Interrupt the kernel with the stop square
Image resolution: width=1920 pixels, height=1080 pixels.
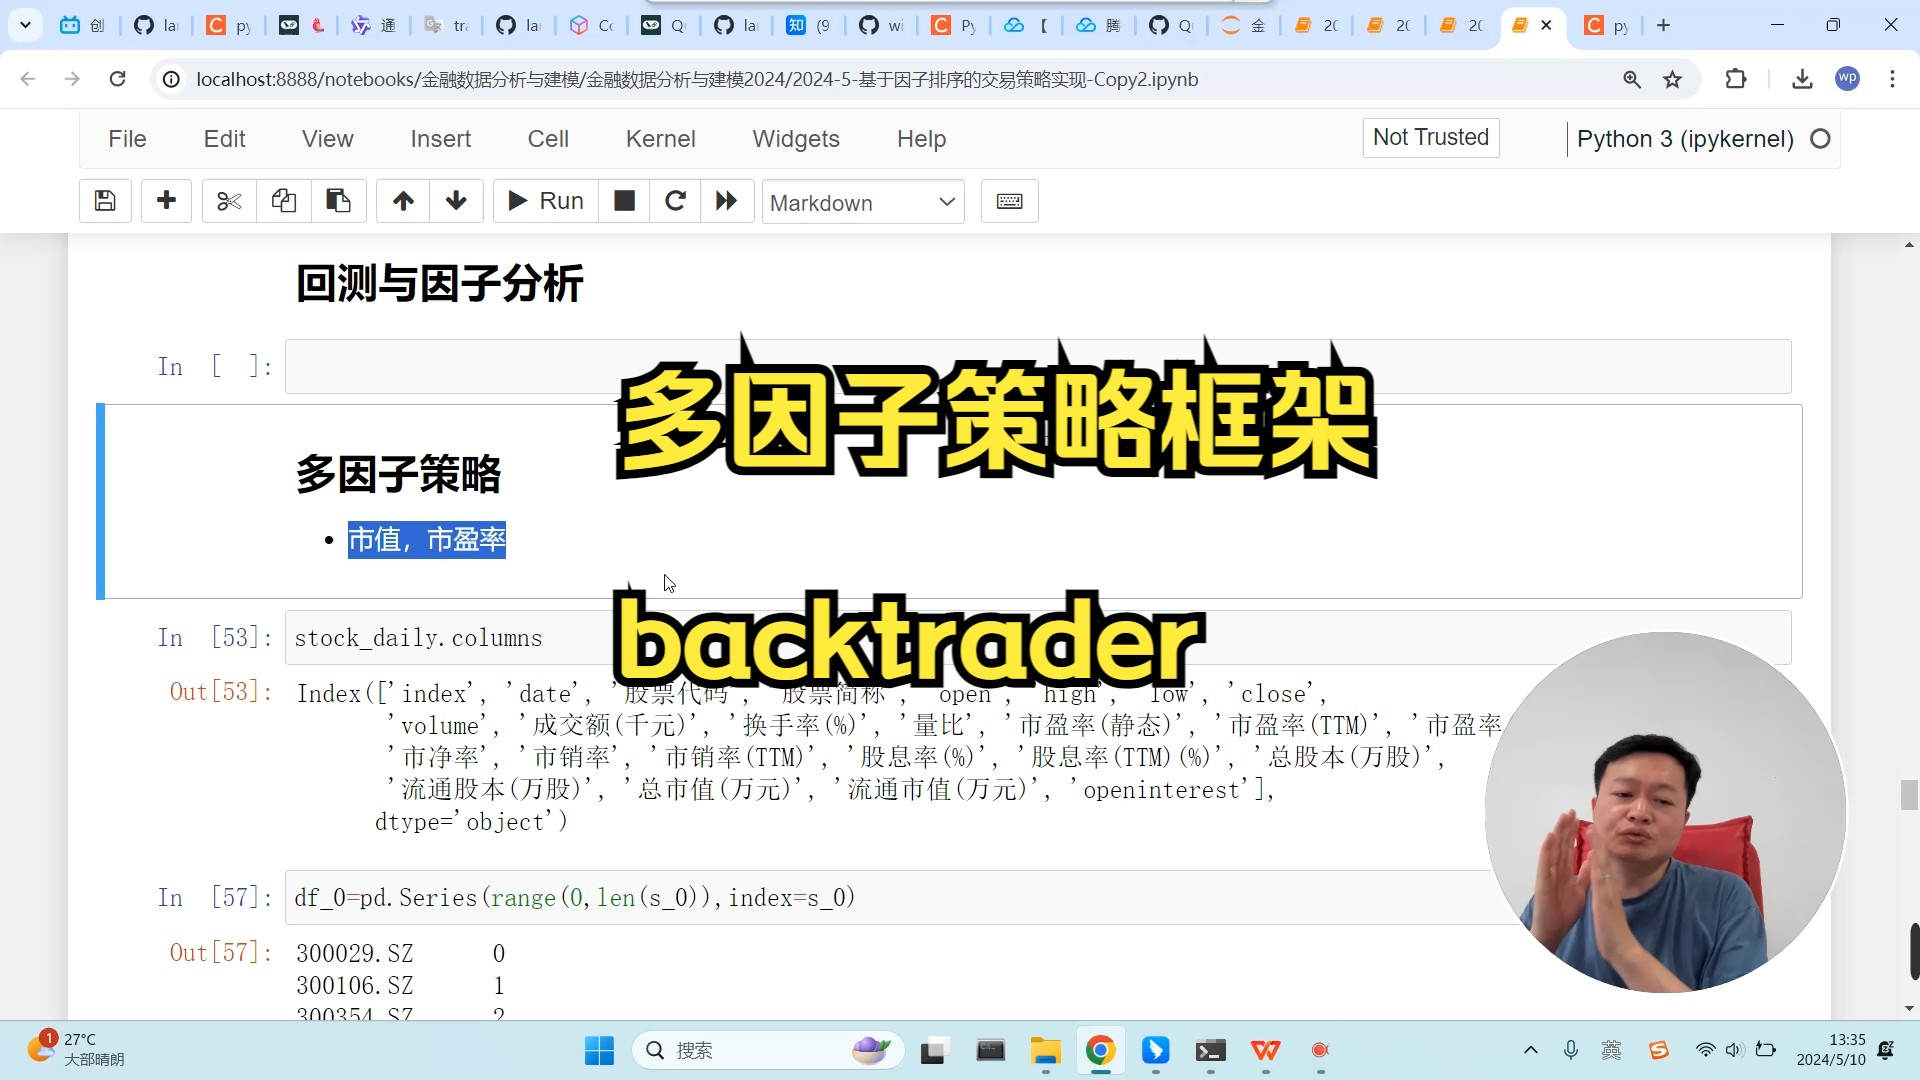coord(624,201)
